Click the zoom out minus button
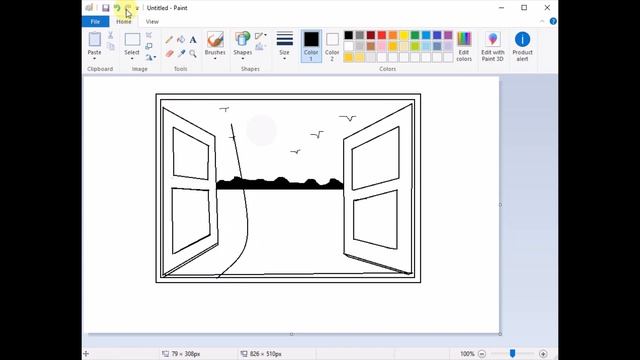Screen dimensions: 640x360 point(482,354)
